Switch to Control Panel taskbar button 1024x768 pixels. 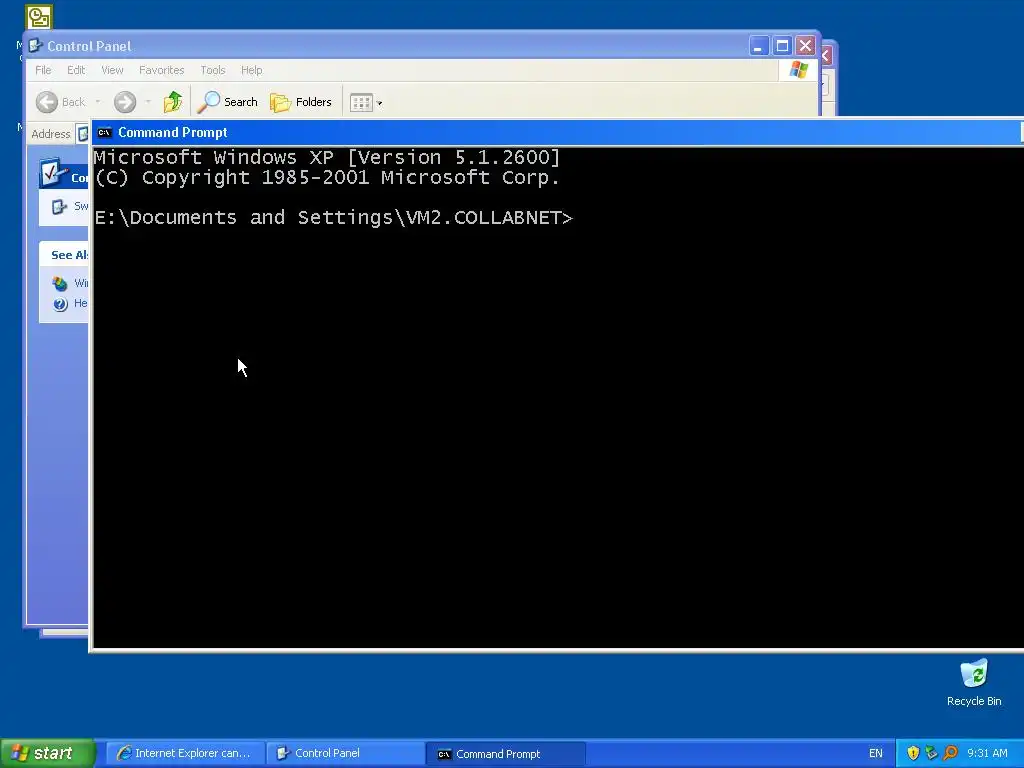[345, 754]
